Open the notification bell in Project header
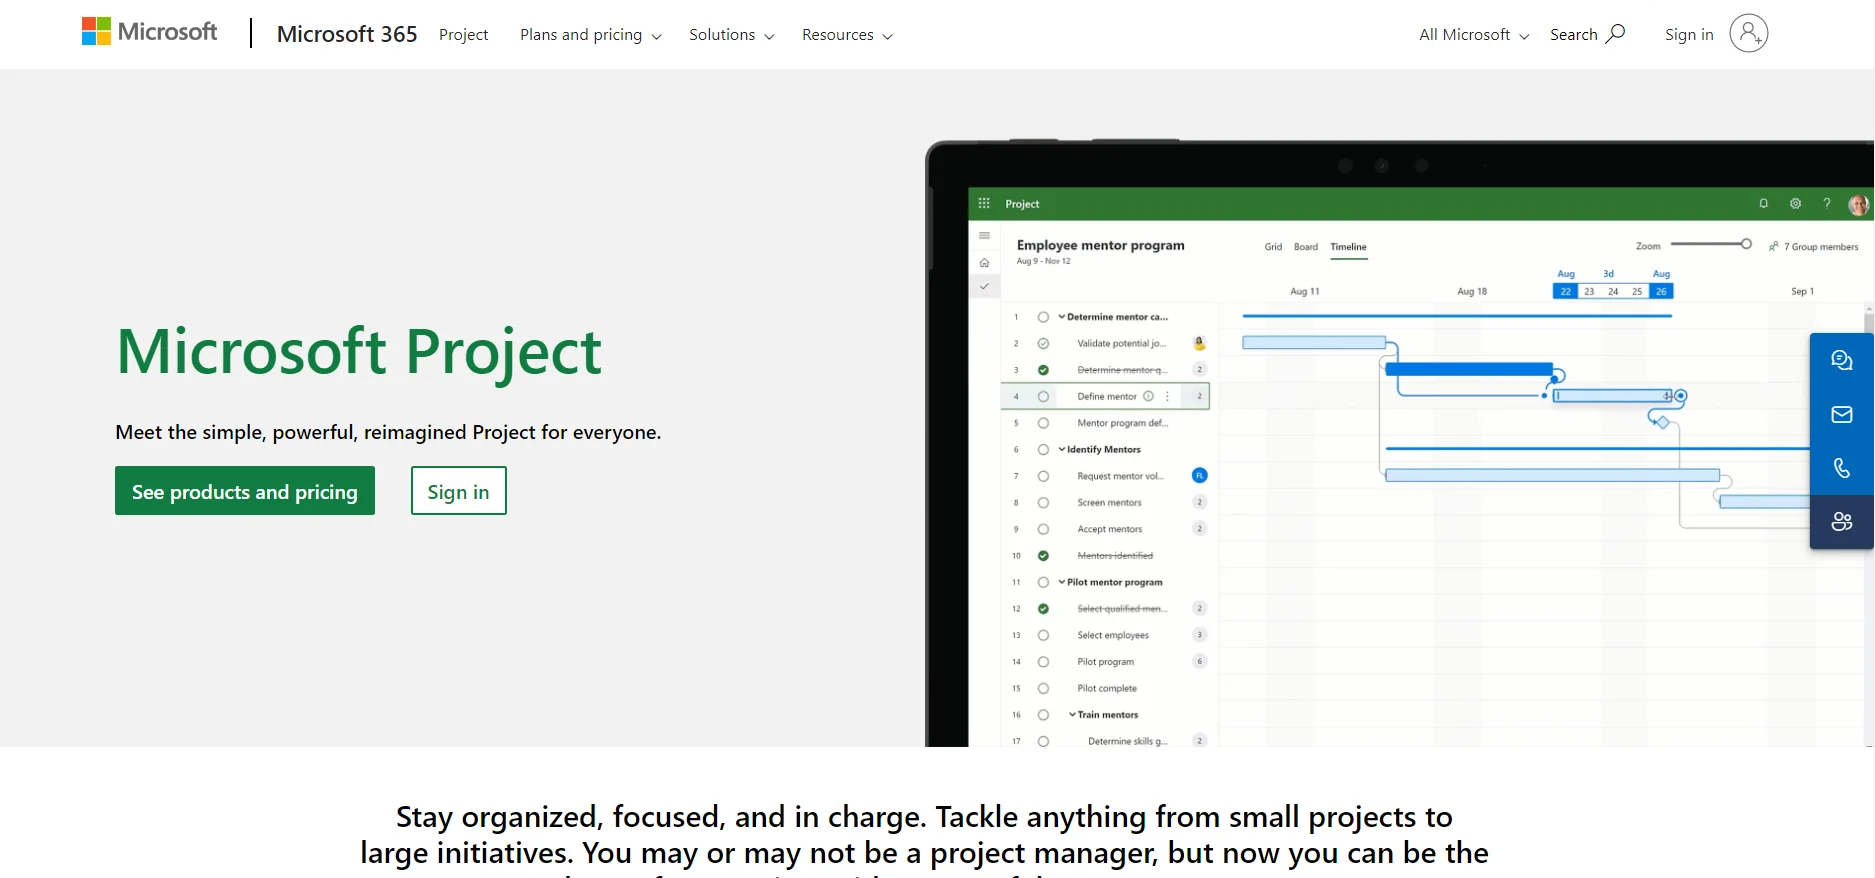The height and width of the screenshot is (878, 1875). pyautogui.click(x=1763, y=203)
